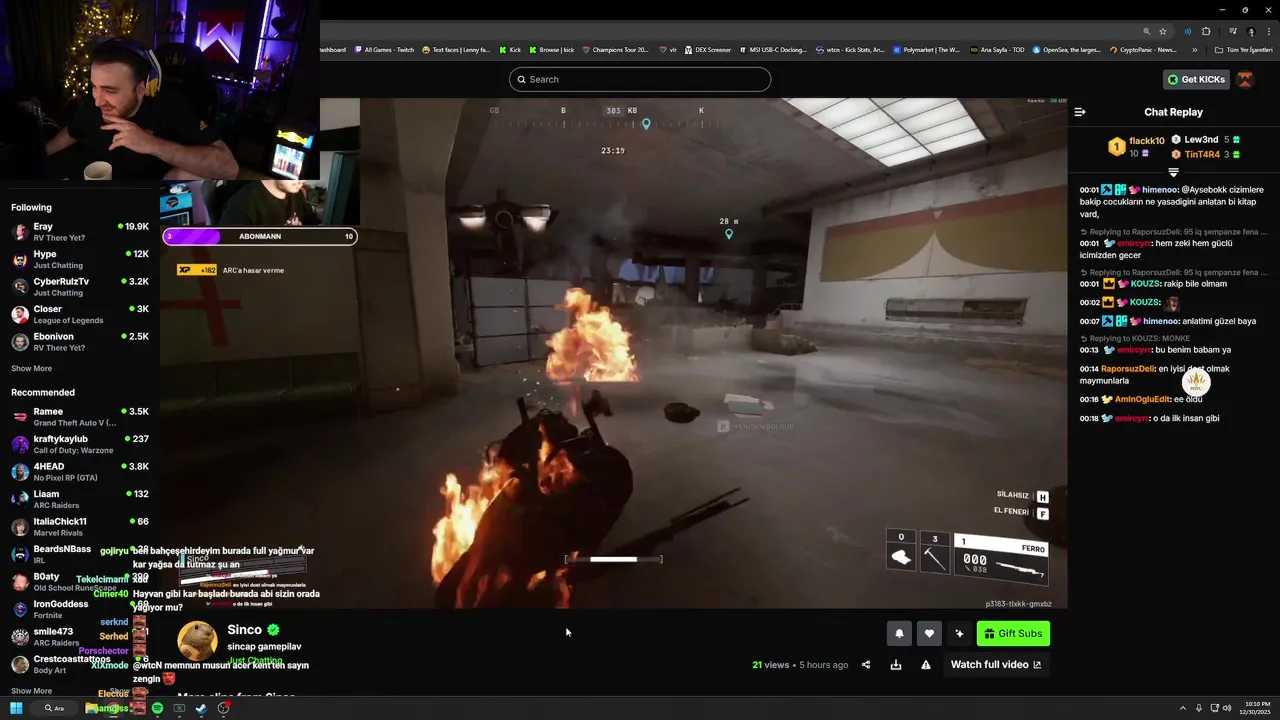The width and height of the screenshot is (1280, 720).
Task: Open the CryptoPanic bookmark
Action: click(x=1143, y=49)
